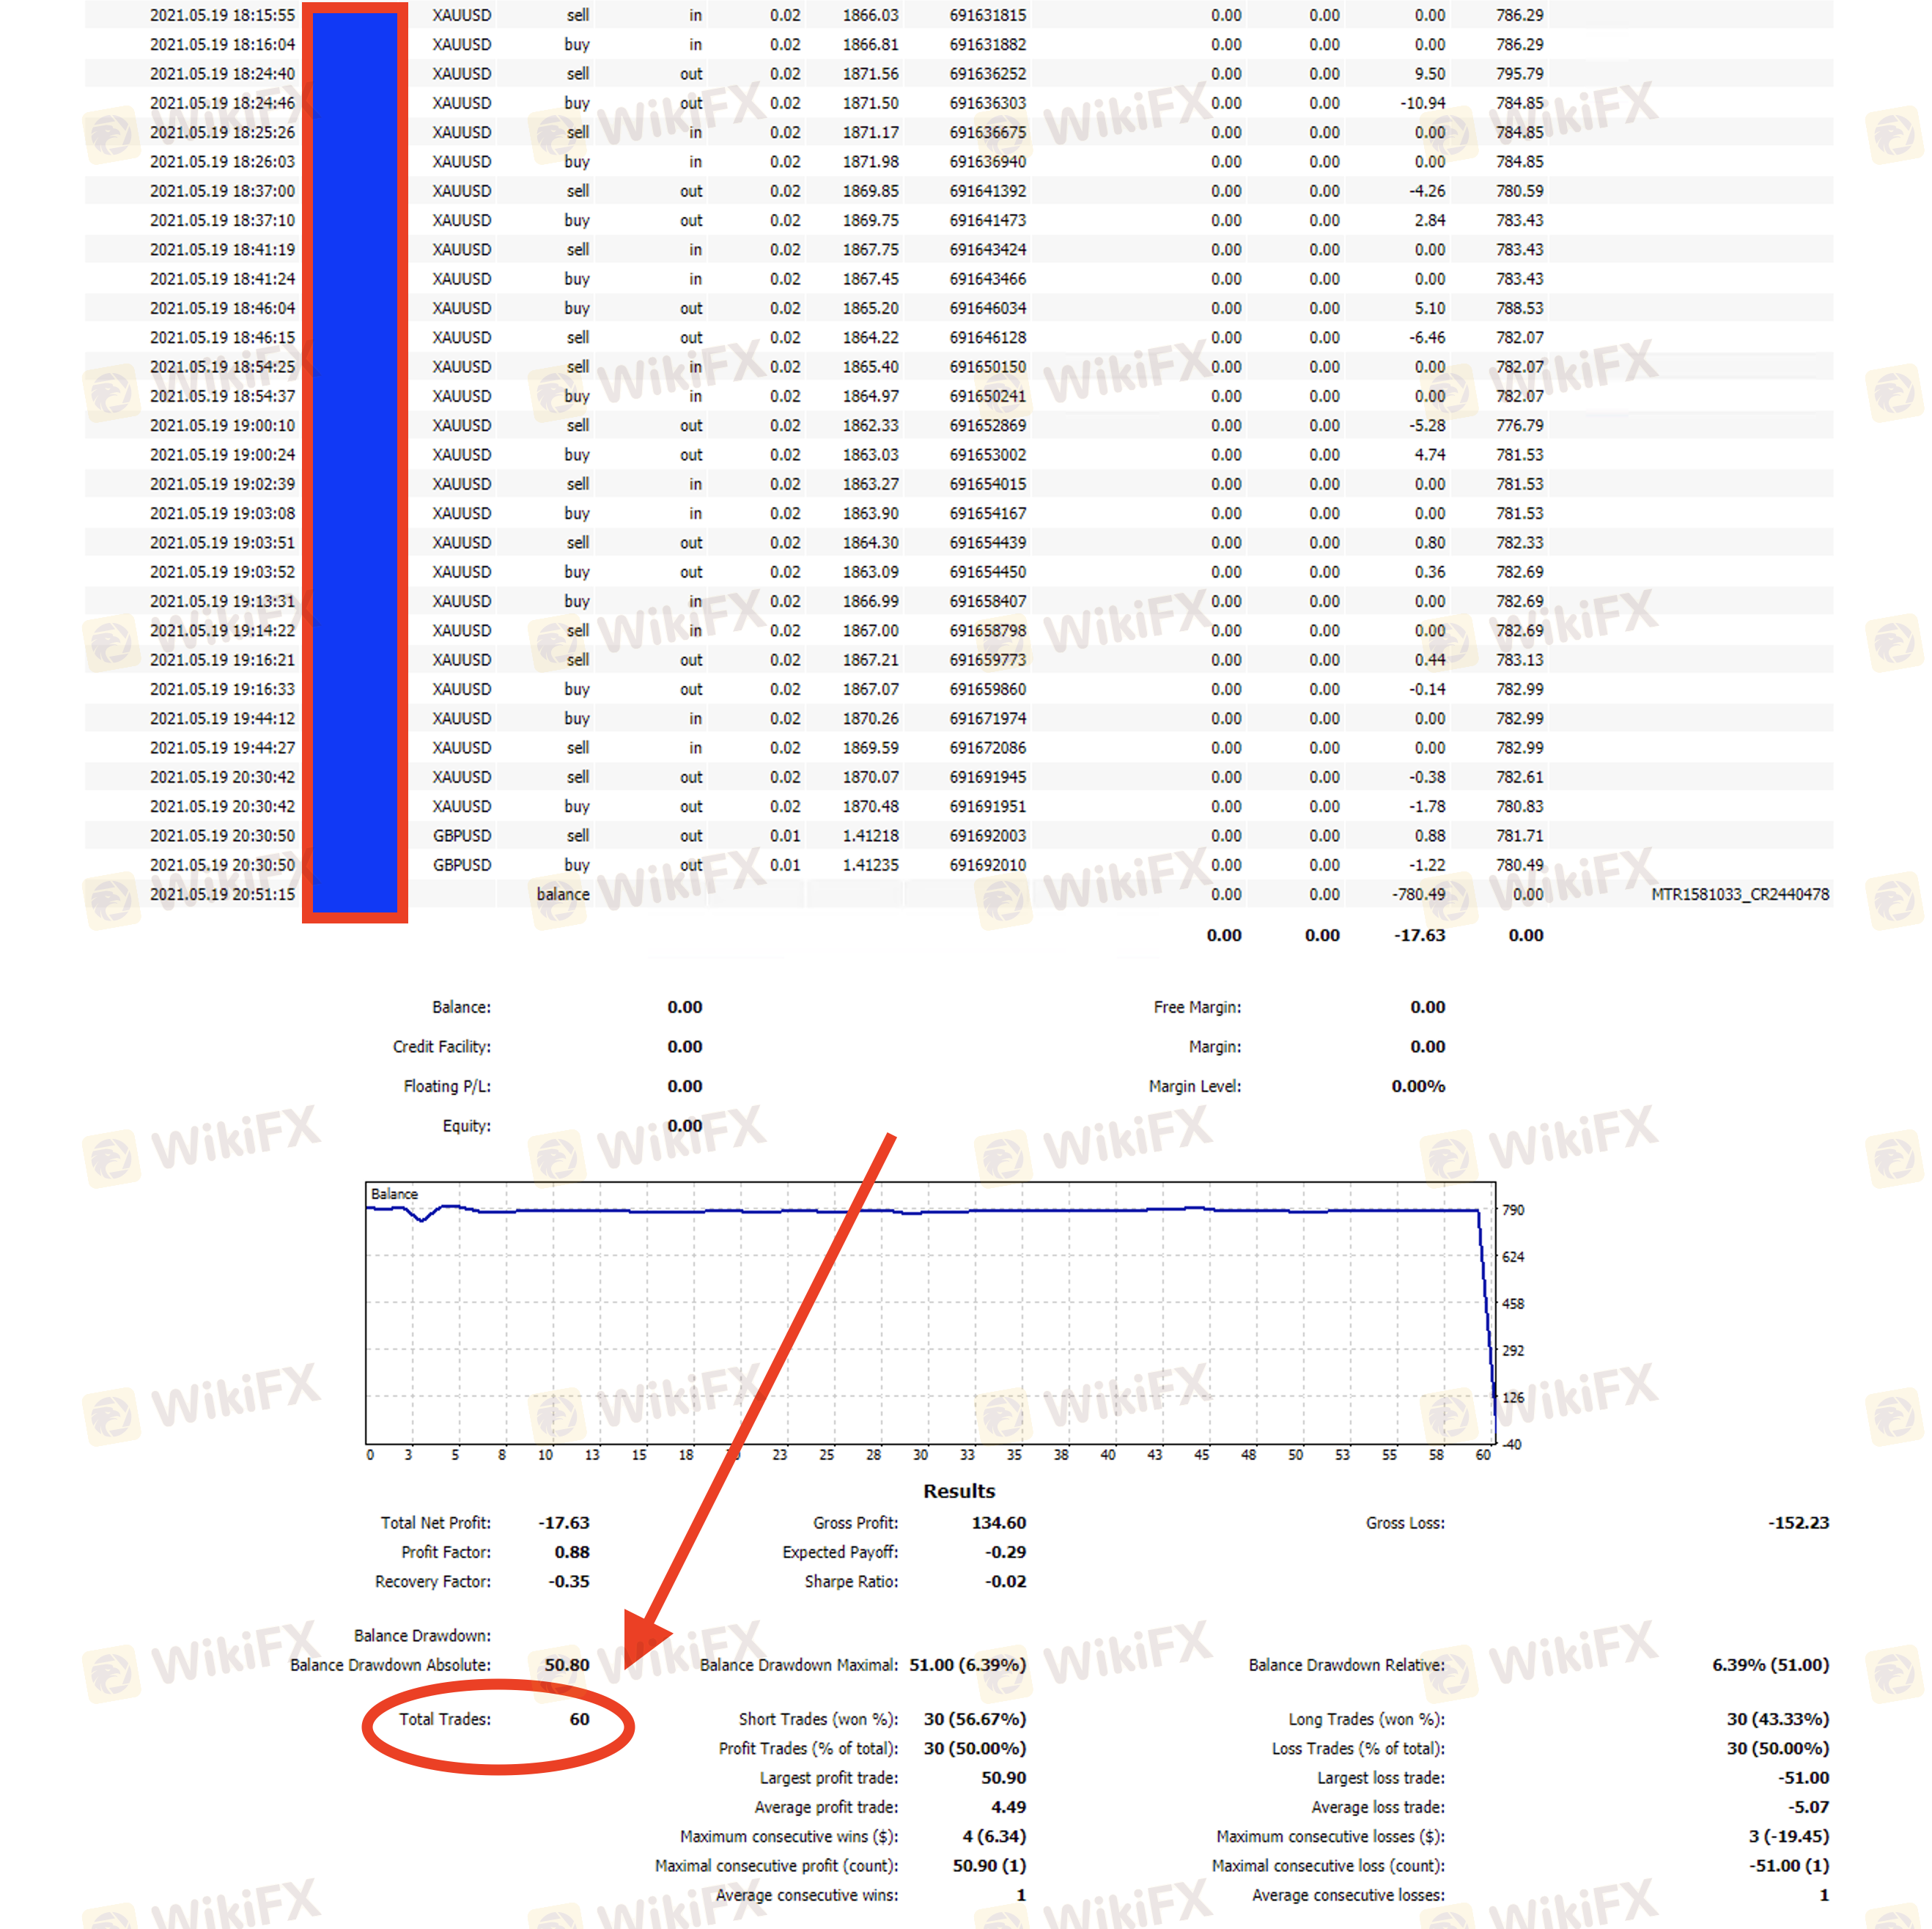Click the Profit Factor value 0.88

[x=572, y=1552]
